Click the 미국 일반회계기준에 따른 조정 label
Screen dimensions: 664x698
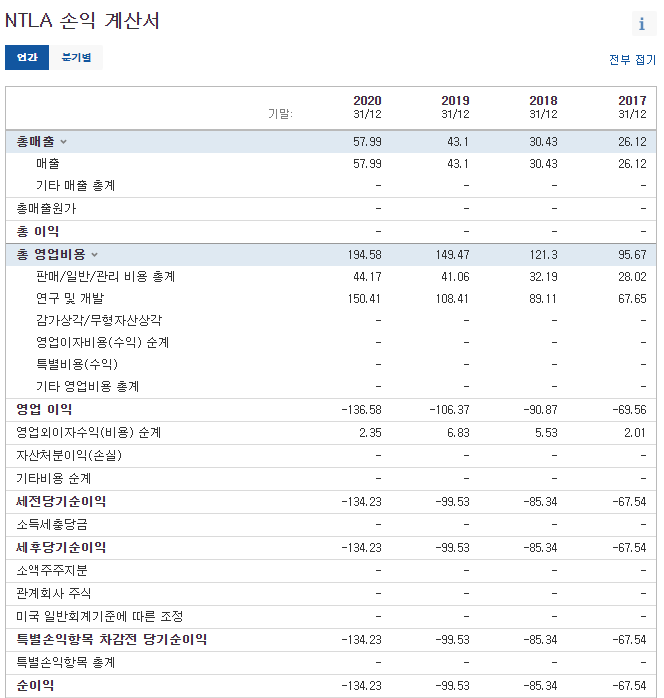[x=100, y=617]
